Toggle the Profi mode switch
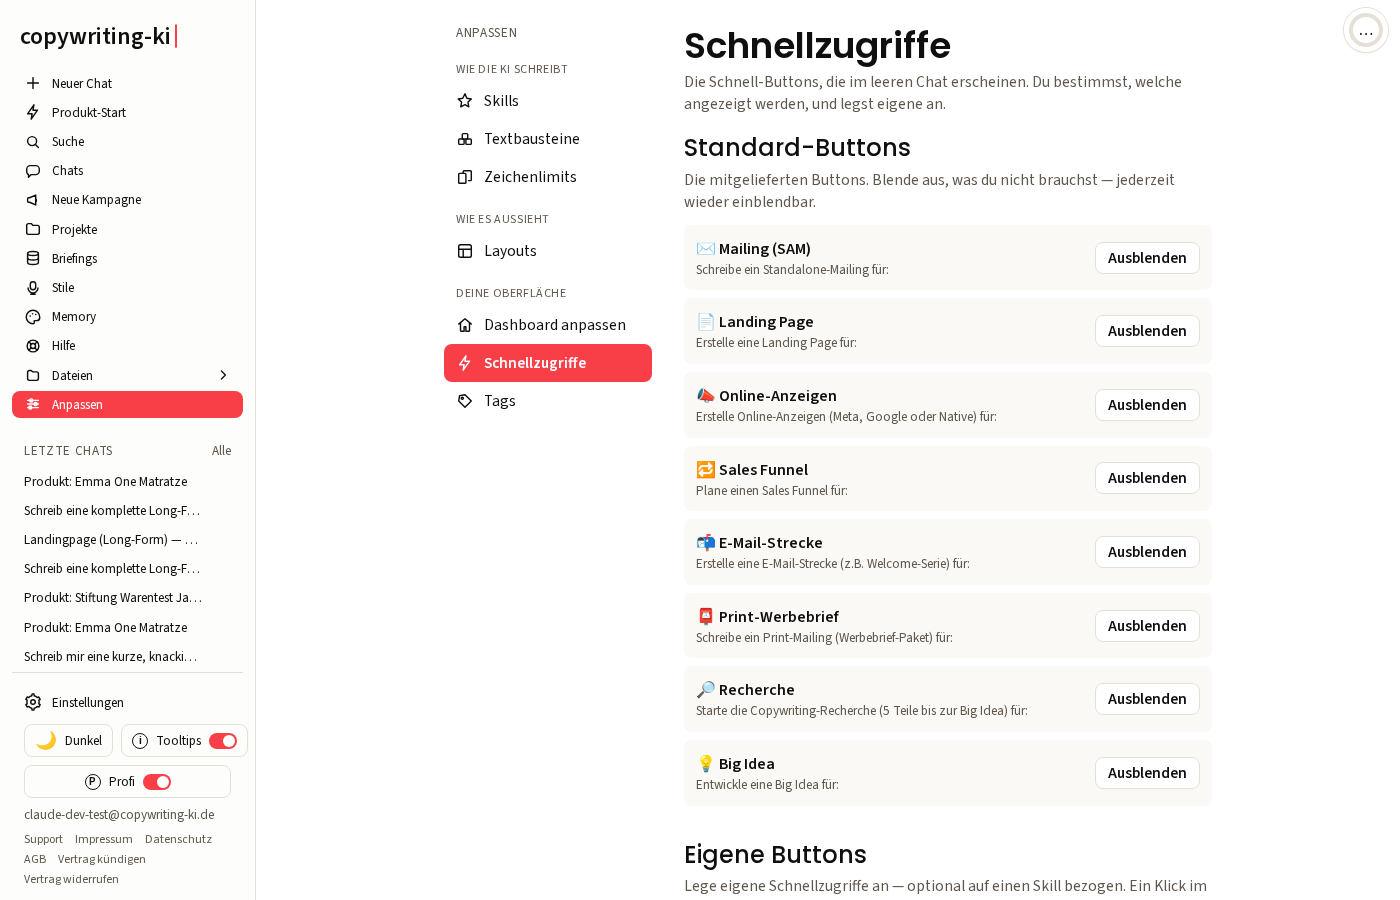1400x900 pixels. (x=157, y=782)
